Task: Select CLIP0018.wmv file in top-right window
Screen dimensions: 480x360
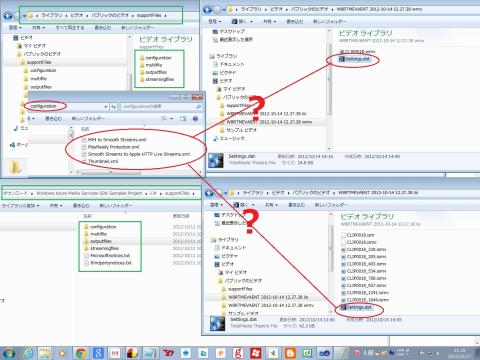Action: click(x=357, y=52)
